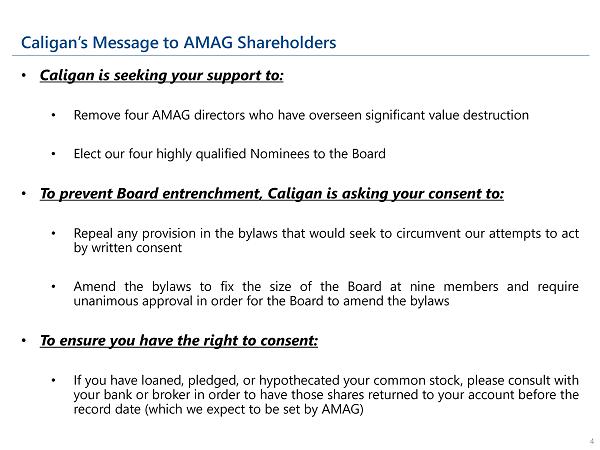Click the bullet dot before "Caligan is seeking"

pyautogui.click(x=25, y=76)
